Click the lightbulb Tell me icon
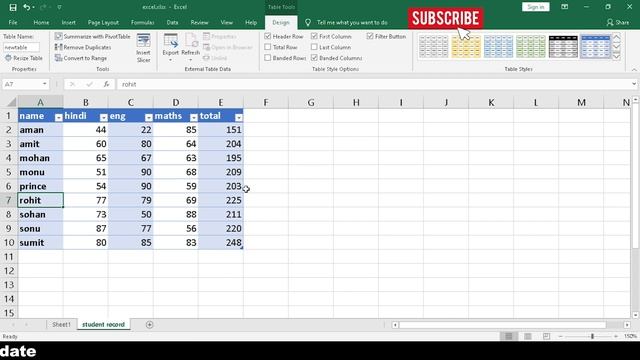Image resolution: width=640 pixels, height=360 pixels. point(308,22)
